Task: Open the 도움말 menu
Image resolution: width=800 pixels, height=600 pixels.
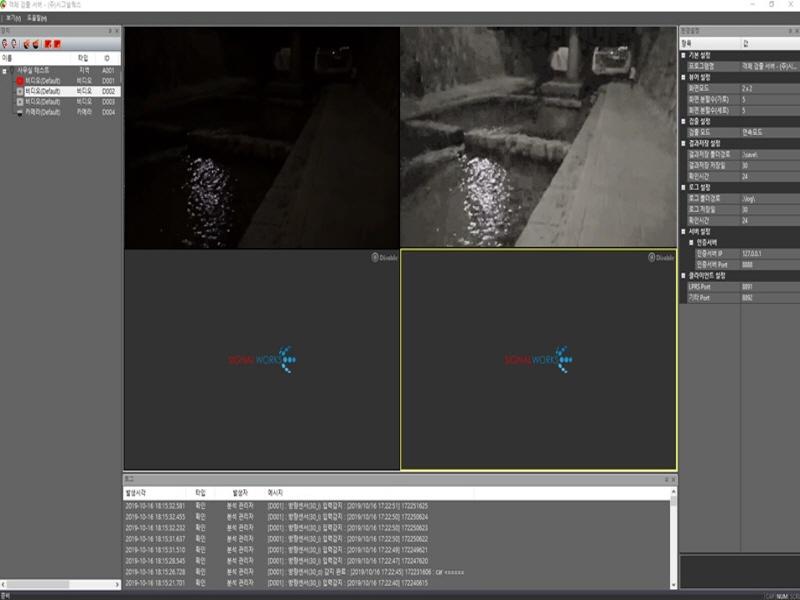Action: pyautogui.click(x=37, y=18)
